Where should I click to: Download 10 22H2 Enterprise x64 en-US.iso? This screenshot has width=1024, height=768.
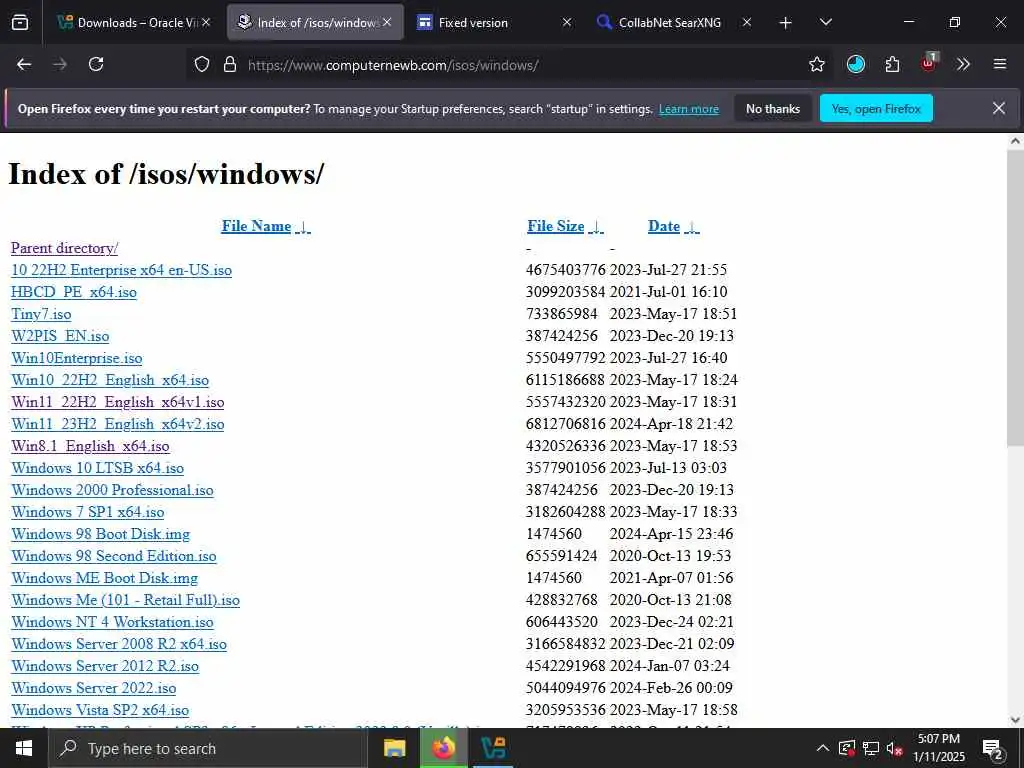coord(121,270)
